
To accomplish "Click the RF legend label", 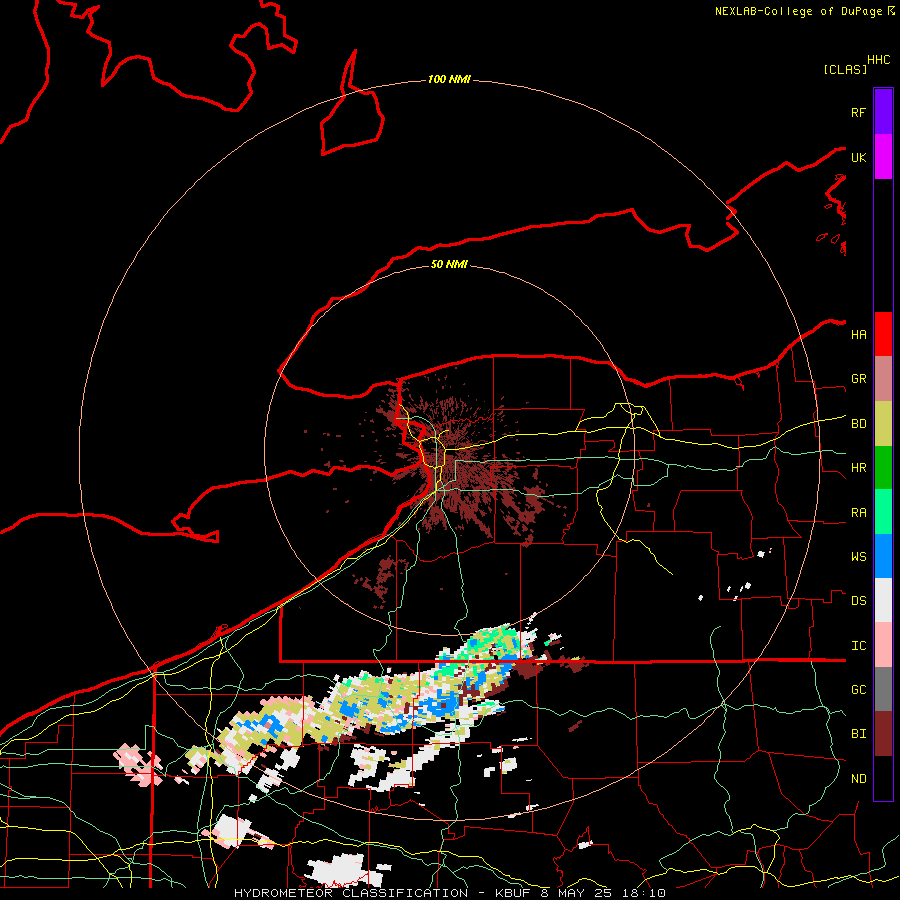I will click(859, 112).
